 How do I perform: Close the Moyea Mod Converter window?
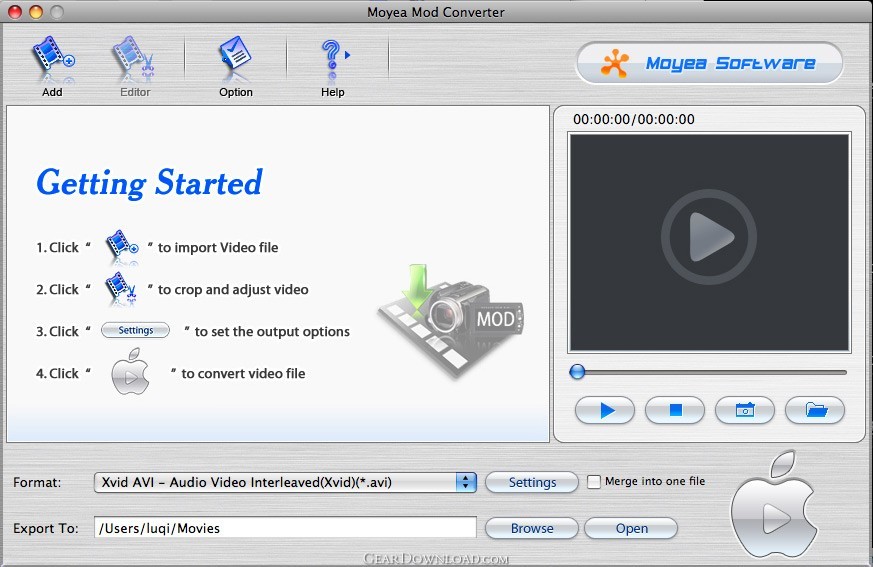pyautogui.click(x=15, y=12)
